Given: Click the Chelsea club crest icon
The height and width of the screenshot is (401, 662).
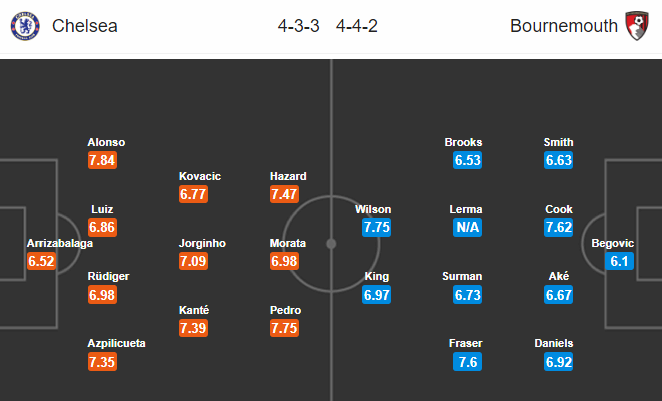Looking at the screenshot, I should [20, 26].
